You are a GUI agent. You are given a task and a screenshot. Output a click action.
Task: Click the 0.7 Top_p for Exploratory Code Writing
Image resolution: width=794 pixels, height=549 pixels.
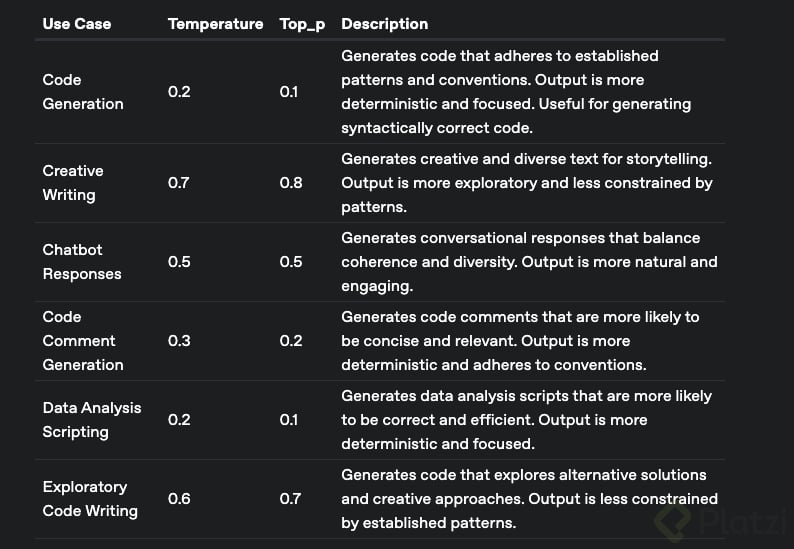(x=290, y=499)
